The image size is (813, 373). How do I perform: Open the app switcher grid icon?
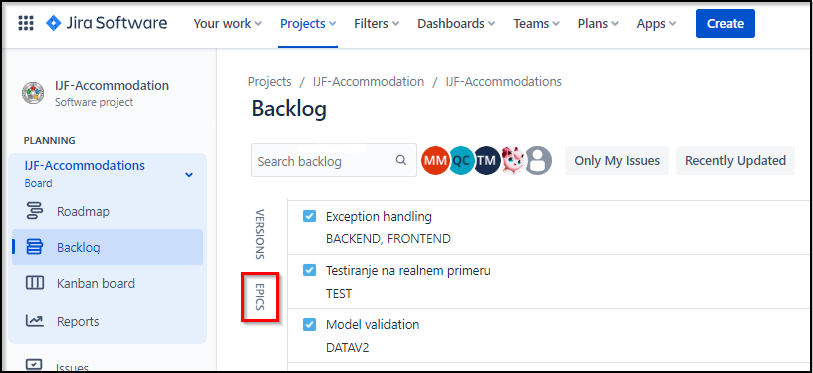26,23
